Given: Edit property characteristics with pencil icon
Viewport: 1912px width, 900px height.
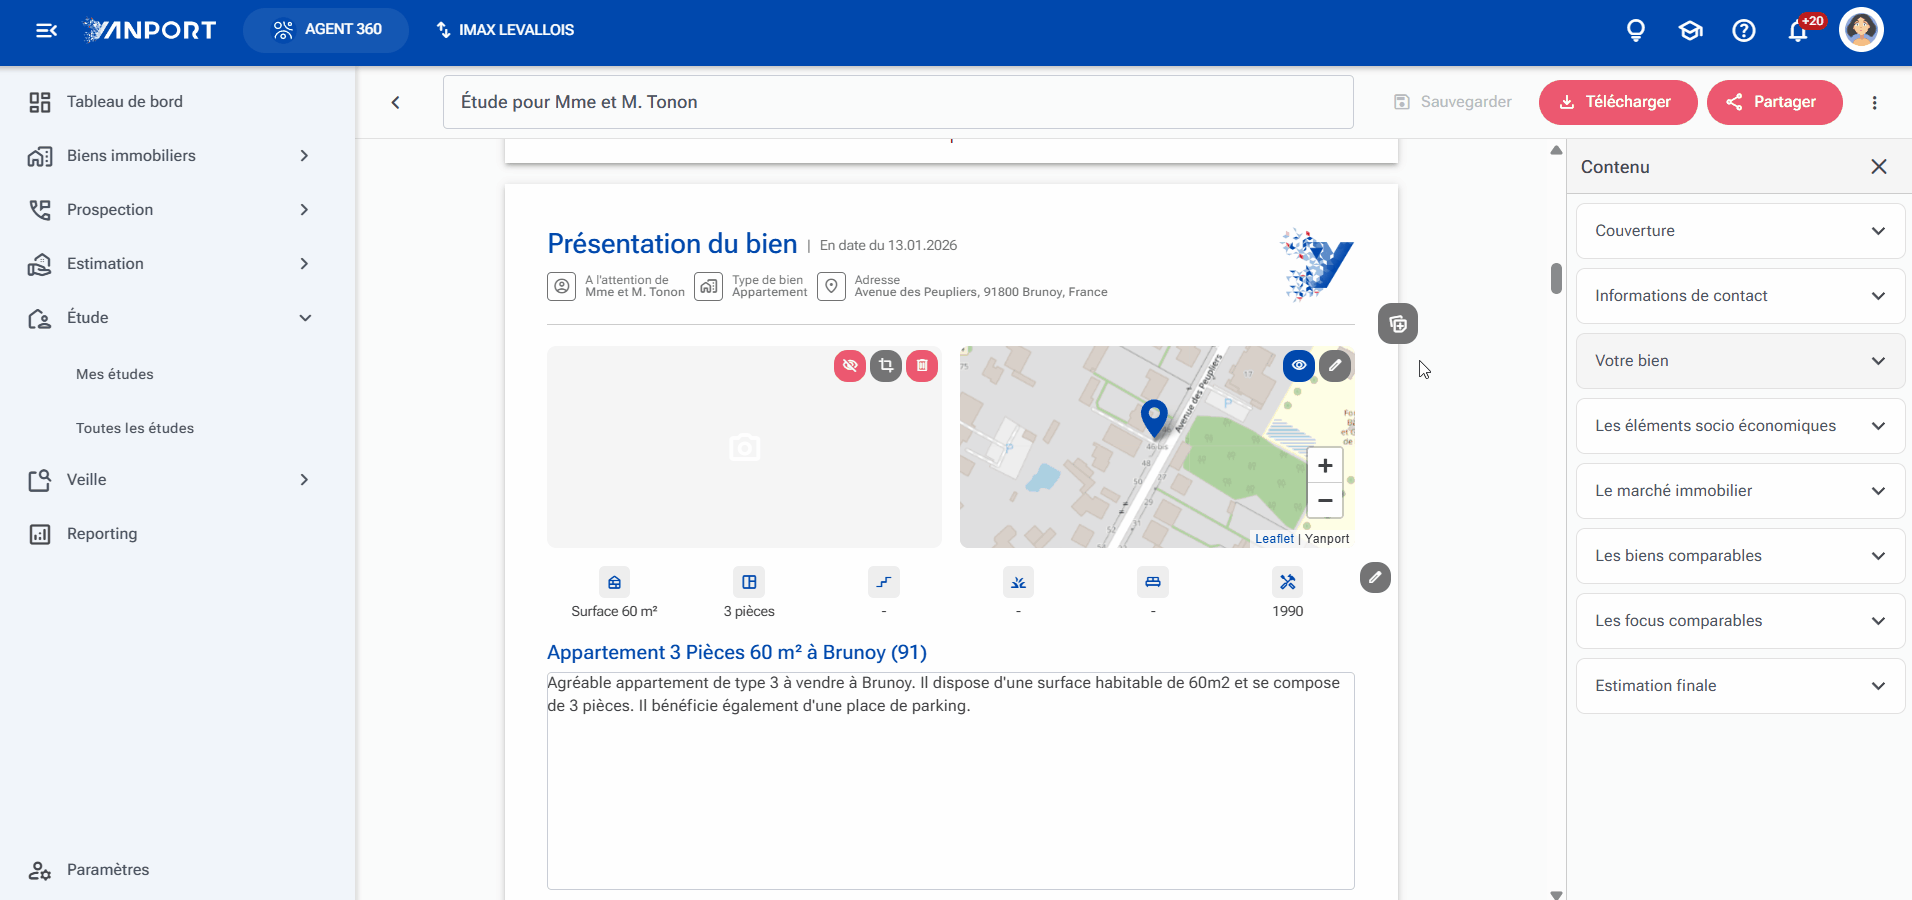Looking at the screenshot, I should (x=1375, y=577).
